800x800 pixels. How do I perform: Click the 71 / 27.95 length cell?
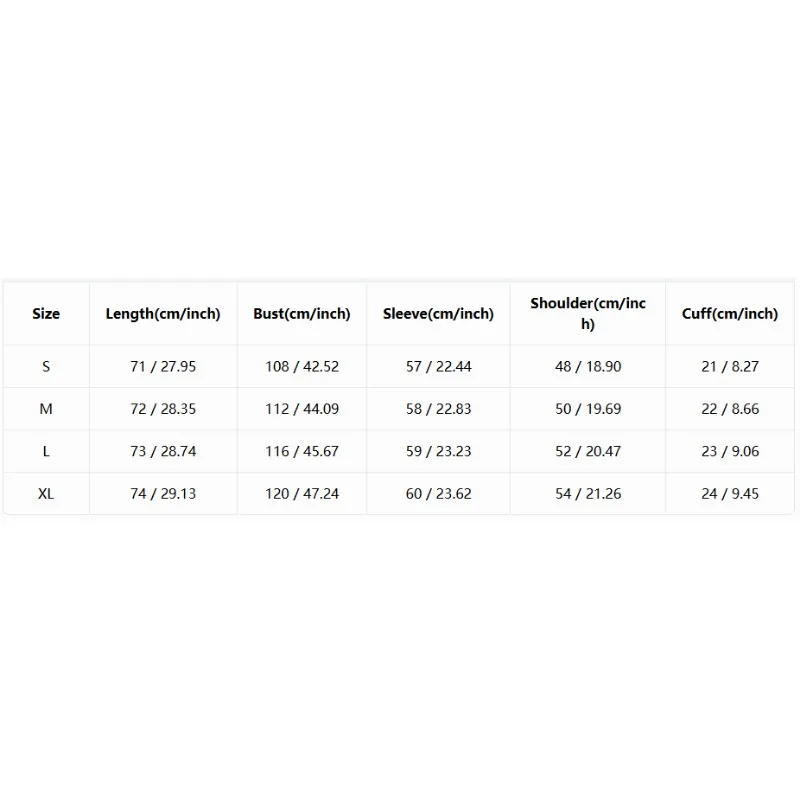[x=163, y=366]
